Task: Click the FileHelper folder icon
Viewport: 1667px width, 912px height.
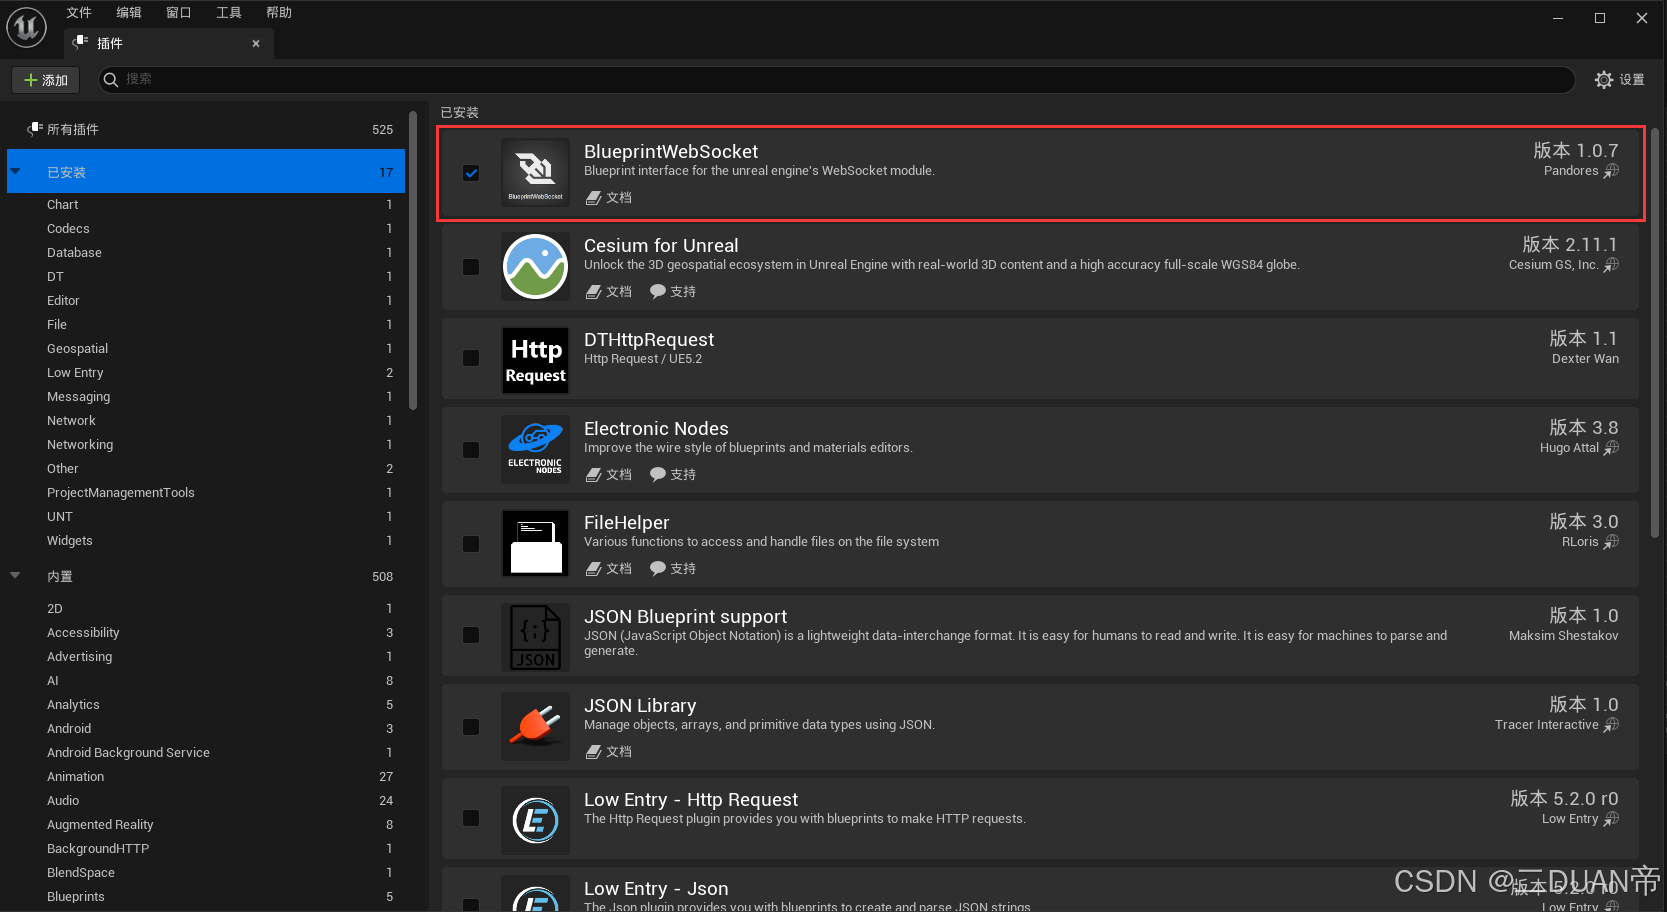Action: 535,543
